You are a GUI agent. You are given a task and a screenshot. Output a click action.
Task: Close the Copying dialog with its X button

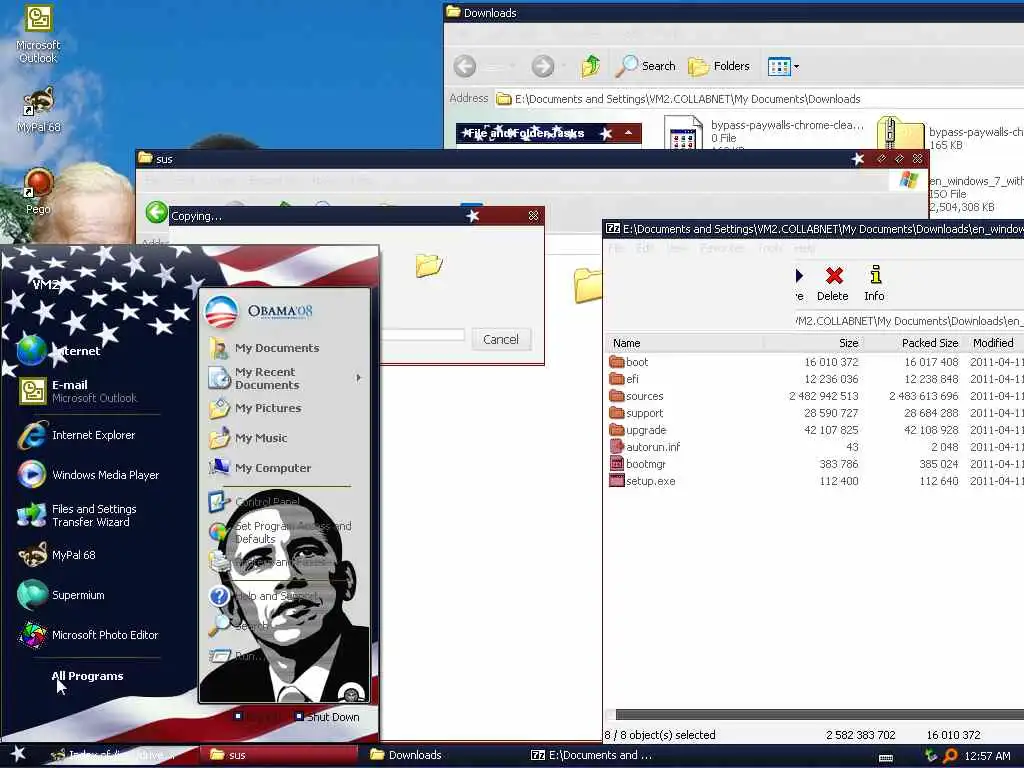533,216
